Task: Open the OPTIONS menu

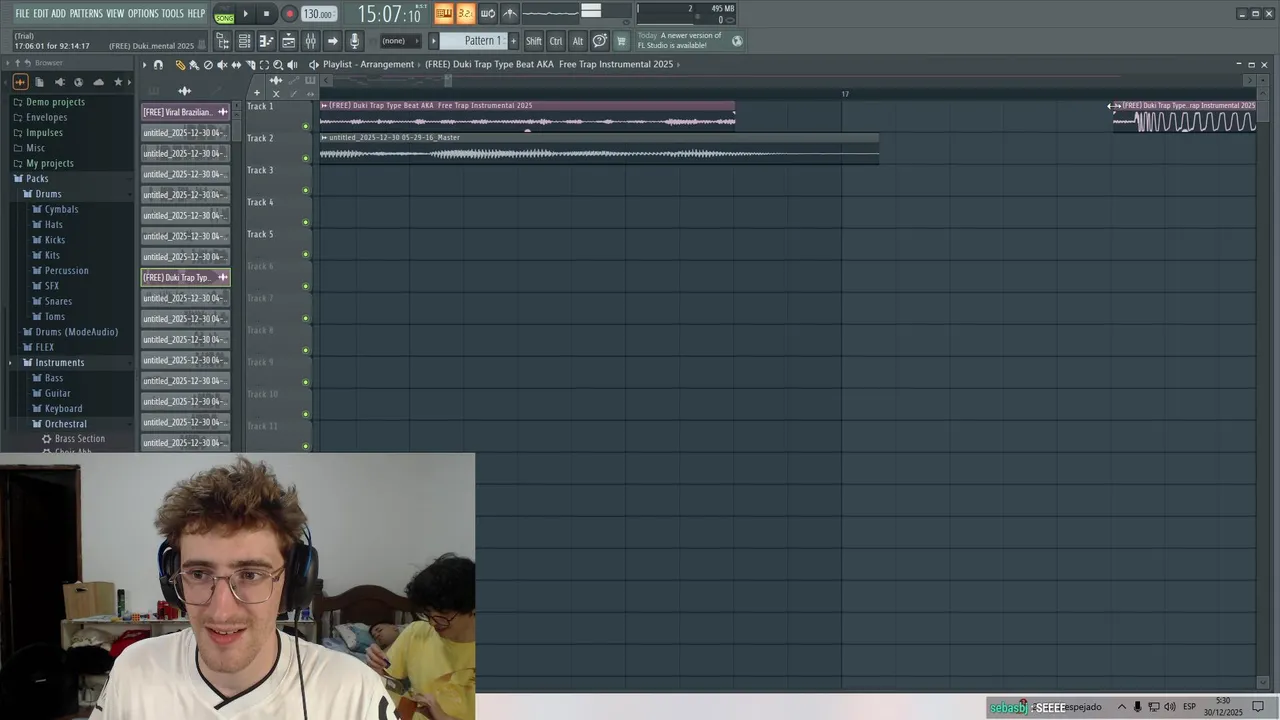Action: coord(143,14)
